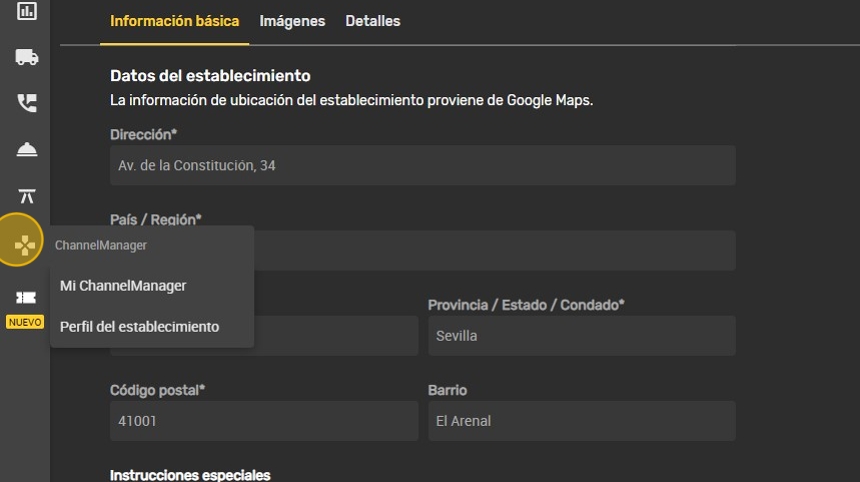Switch to the Información básica tab
Image resolution: width=860 pixels, height=482 pixels.
point(174,21)
